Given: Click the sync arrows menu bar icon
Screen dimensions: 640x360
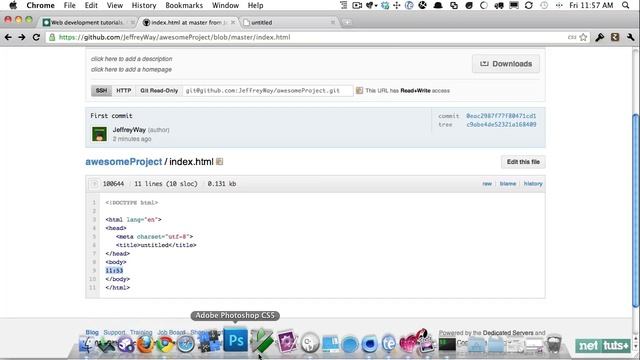Looking at the screenshot, I should click(529, 5).
